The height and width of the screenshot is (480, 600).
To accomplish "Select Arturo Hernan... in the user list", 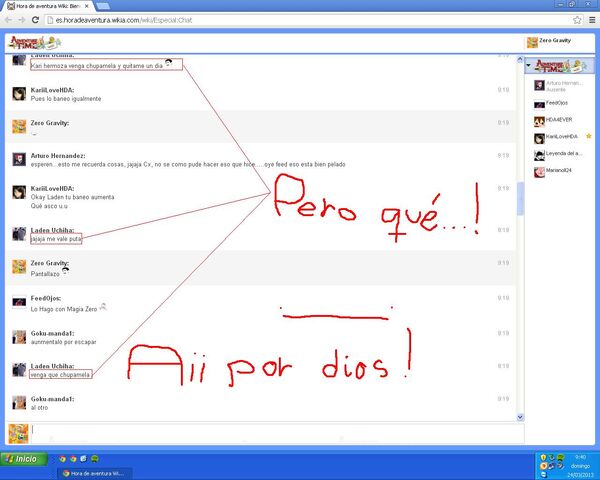I will click(x=559, y=86).
